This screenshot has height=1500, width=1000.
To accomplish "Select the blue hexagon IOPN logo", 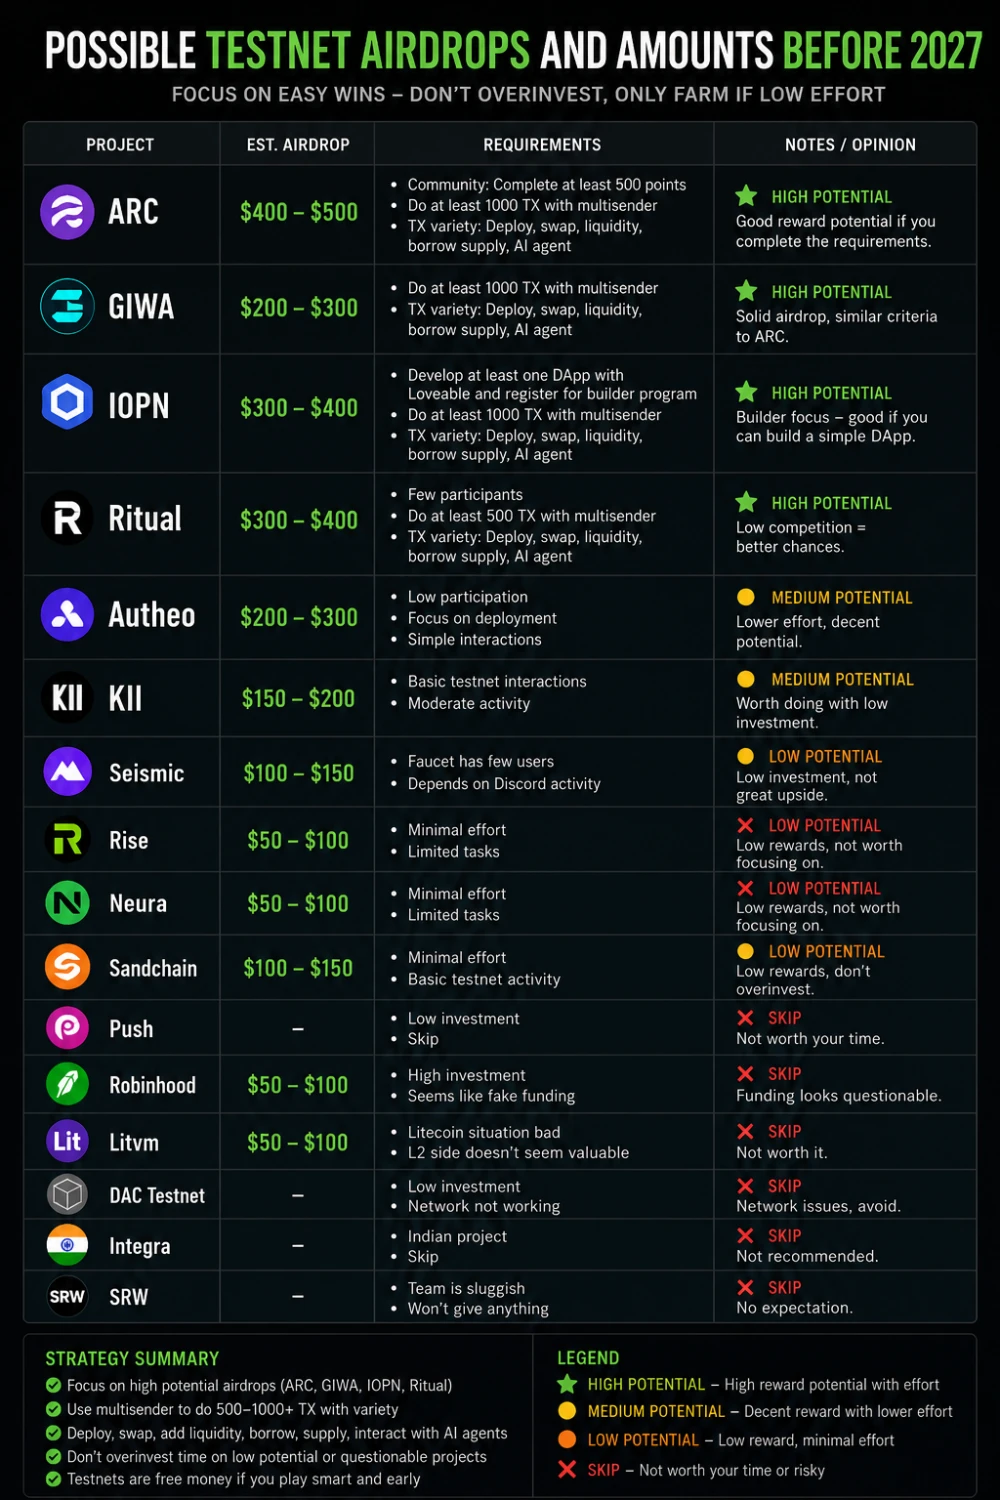I will click(67, 403).
